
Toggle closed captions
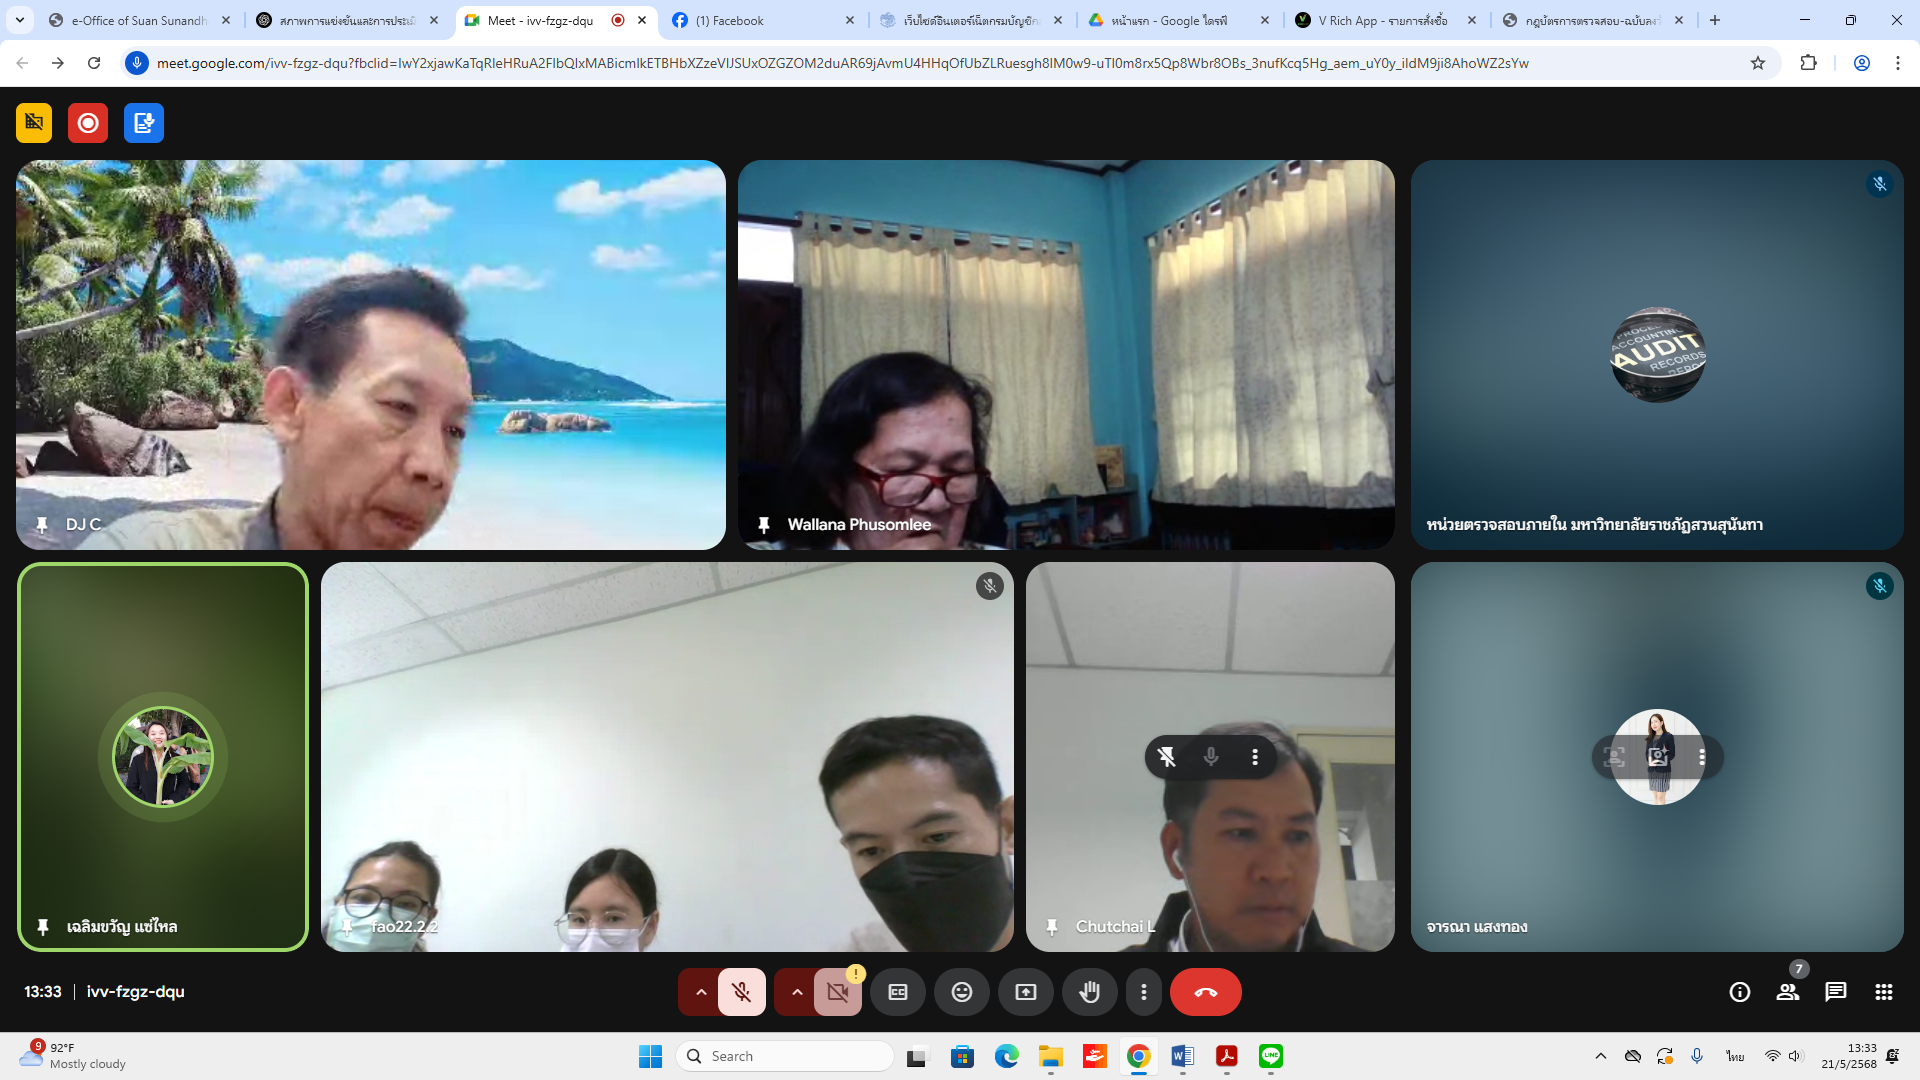(x=898, y=992)
